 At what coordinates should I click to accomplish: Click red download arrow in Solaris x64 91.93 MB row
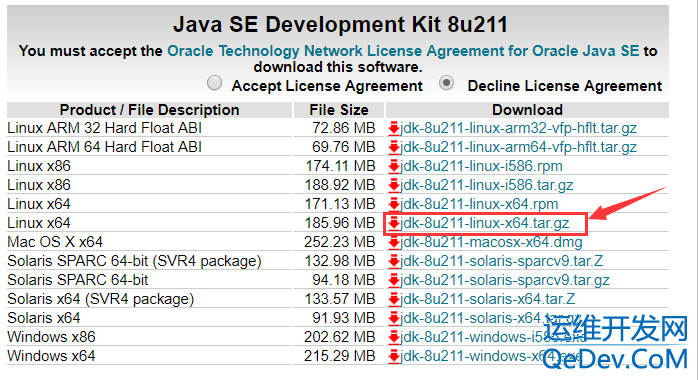point(394,319)
